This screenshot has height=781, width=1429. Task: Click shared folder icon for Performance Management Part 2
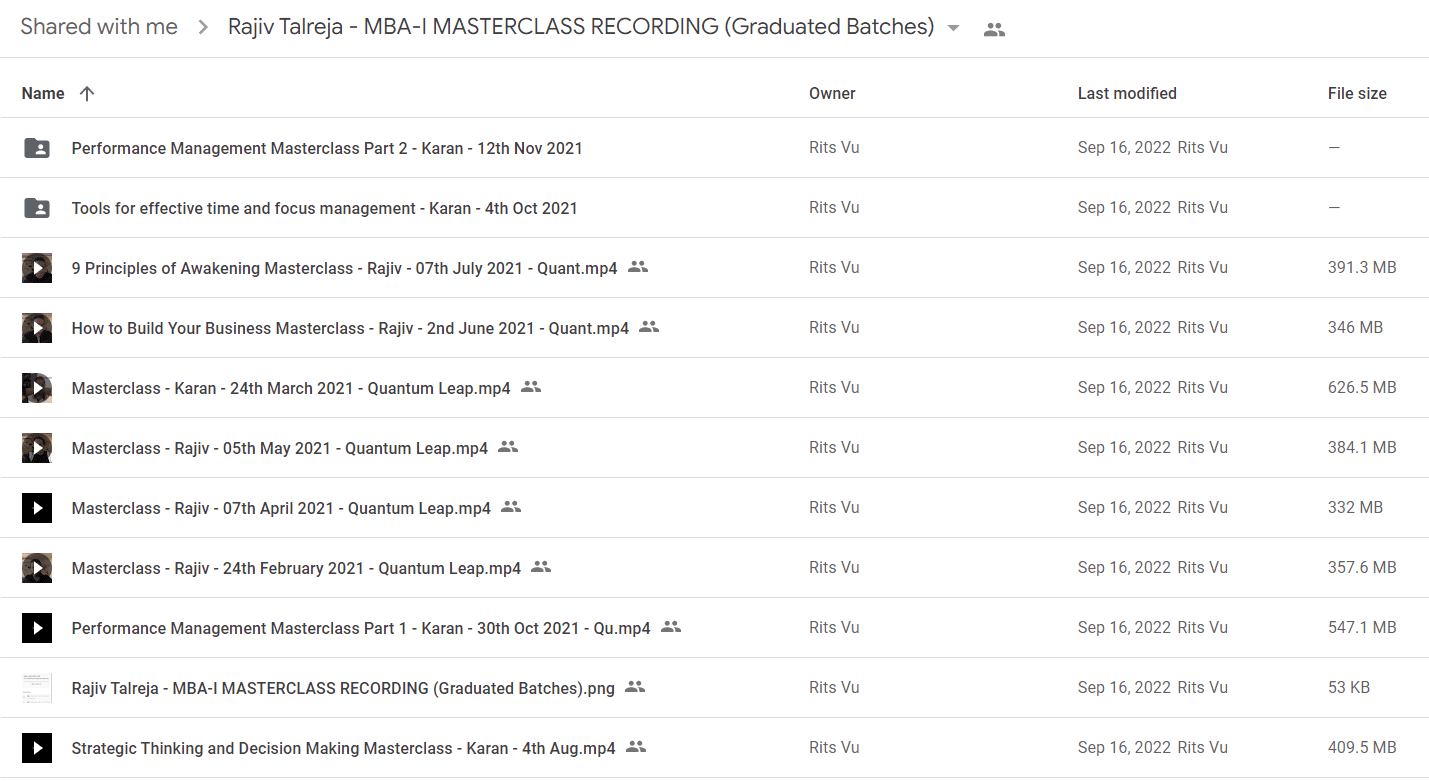36,148
